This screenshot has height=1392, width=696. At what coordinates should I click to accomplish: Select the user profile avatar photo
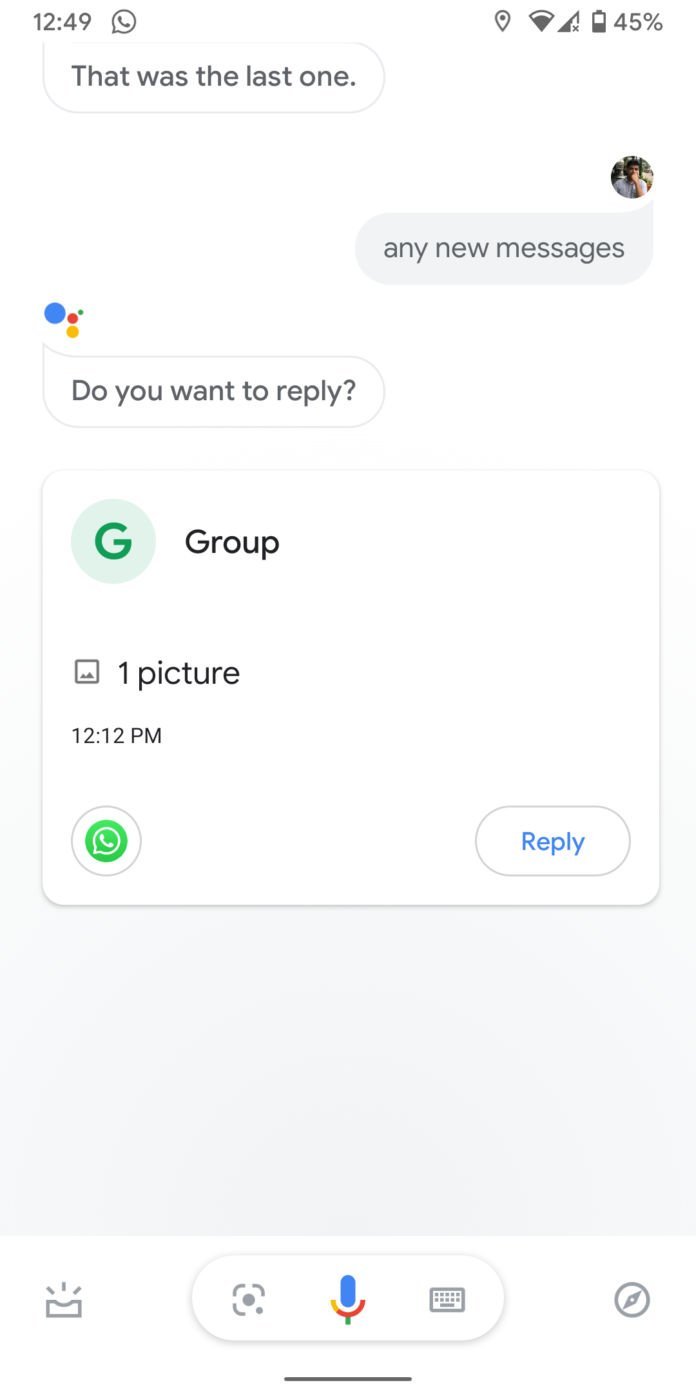click(632, 177)
